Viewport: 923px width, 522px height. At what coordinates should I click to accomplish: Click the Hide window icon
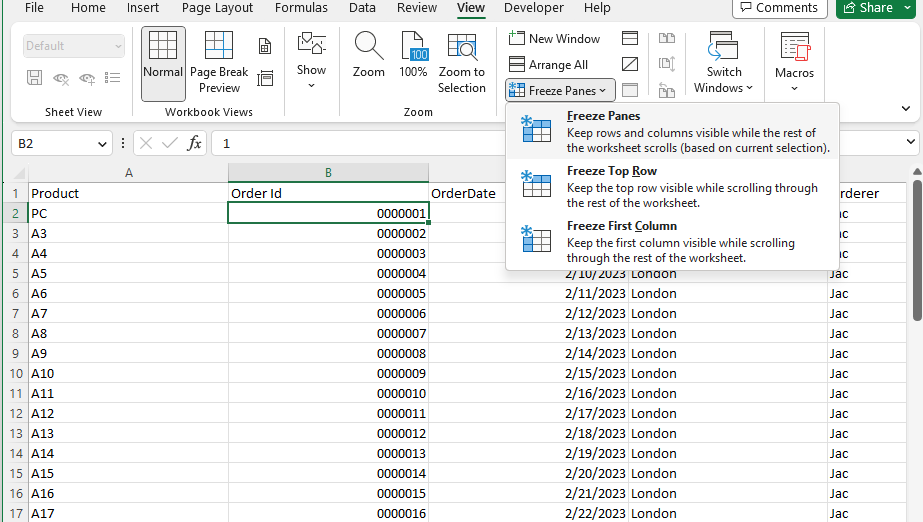tap(630, 64)
